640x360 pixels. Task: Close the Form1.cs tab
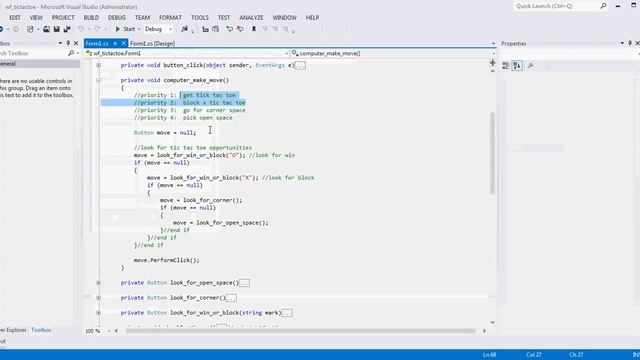123,43
